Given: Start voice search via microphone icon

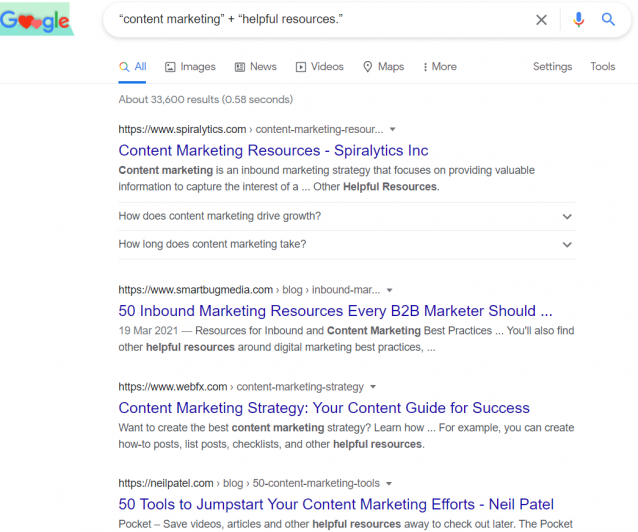Looking at the screenshot, I should tap(578, 19).
